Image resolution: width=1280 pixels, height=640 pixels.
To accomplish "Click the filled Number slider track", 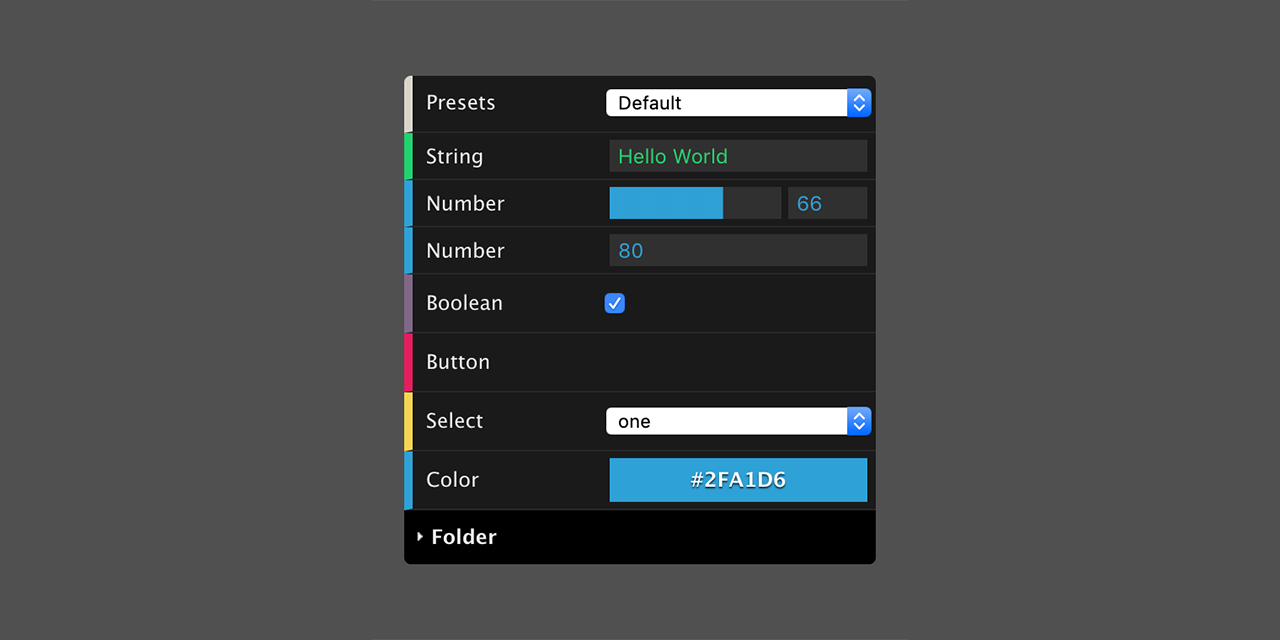I will tap(665, 203).
